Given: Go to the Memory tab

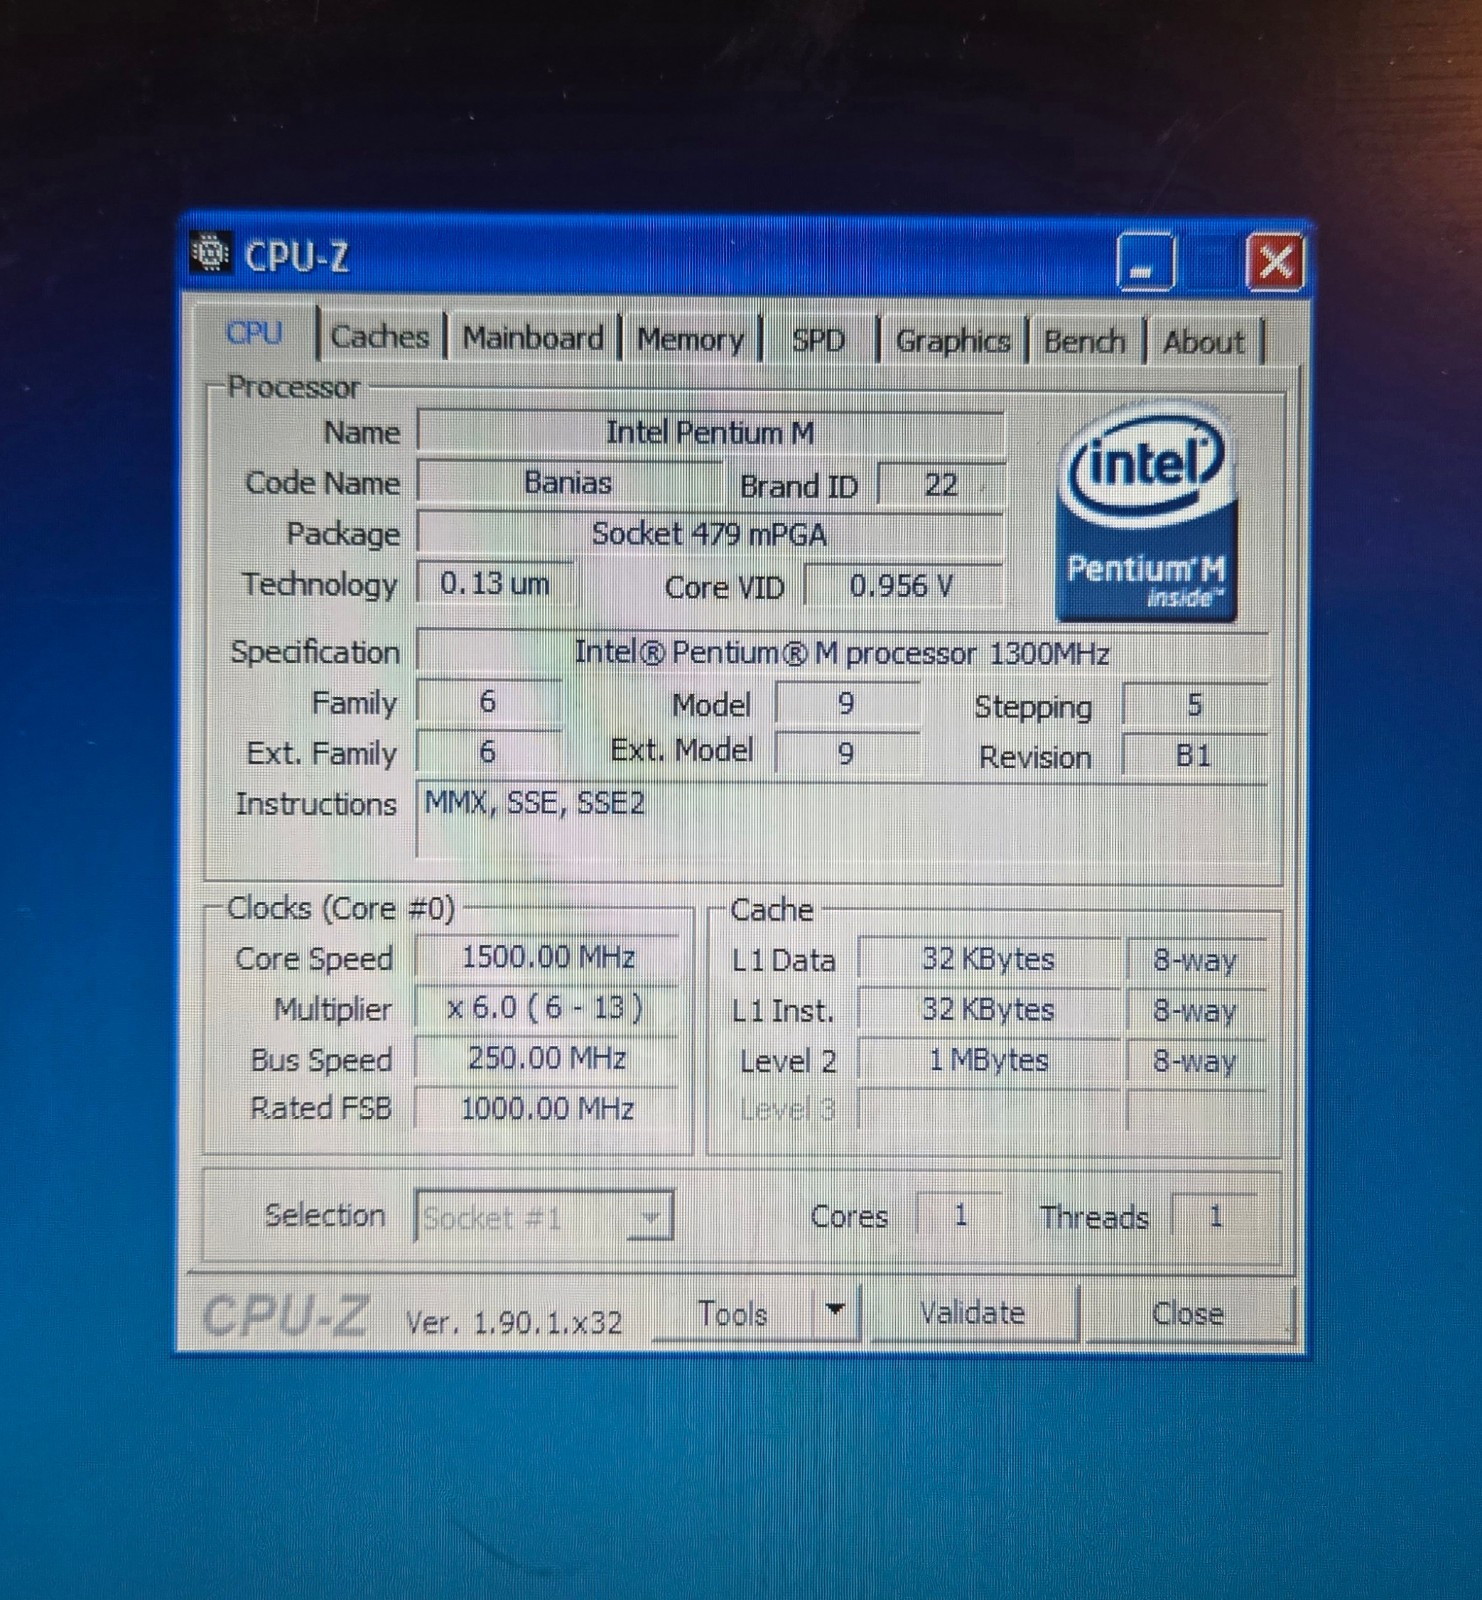Looking at the screenshot, I should pyautogui.click(x=690, y=340).
